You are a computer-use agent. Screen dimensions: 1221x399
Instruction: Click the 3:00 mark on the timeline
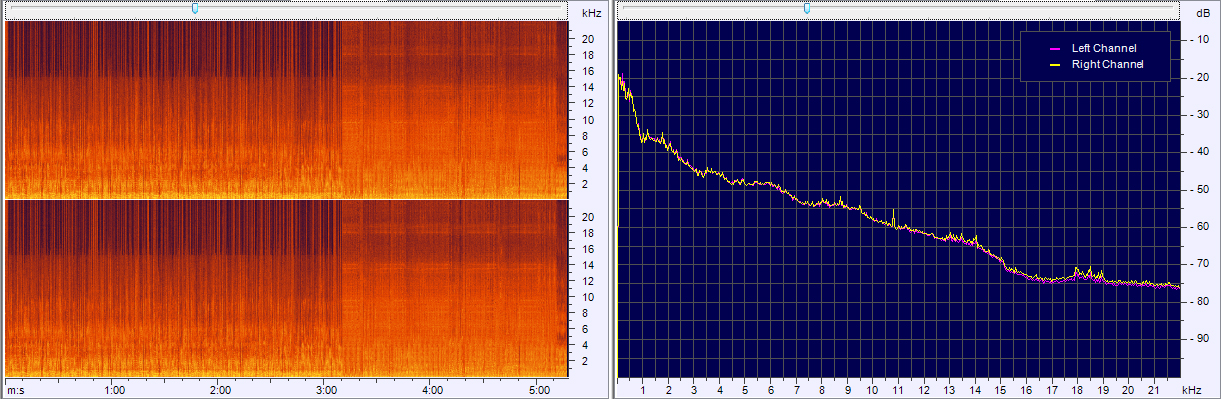pos(327,388)
